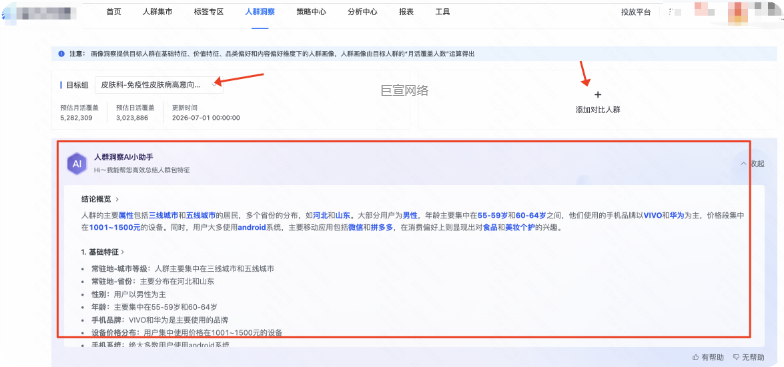Click the VIVO link in summary
The image size is (784, 367).
[652, 216]
